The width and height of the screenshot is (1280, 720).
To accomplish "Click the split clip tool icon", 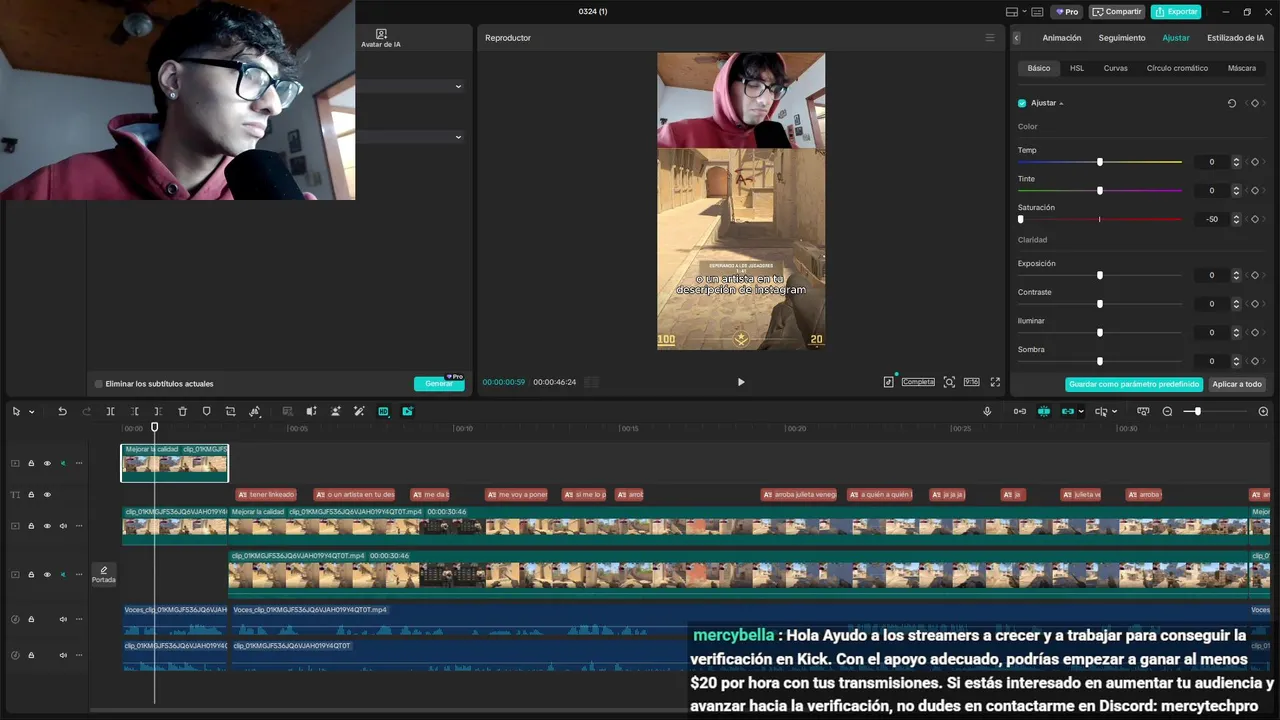I will [x=110, y=411].
